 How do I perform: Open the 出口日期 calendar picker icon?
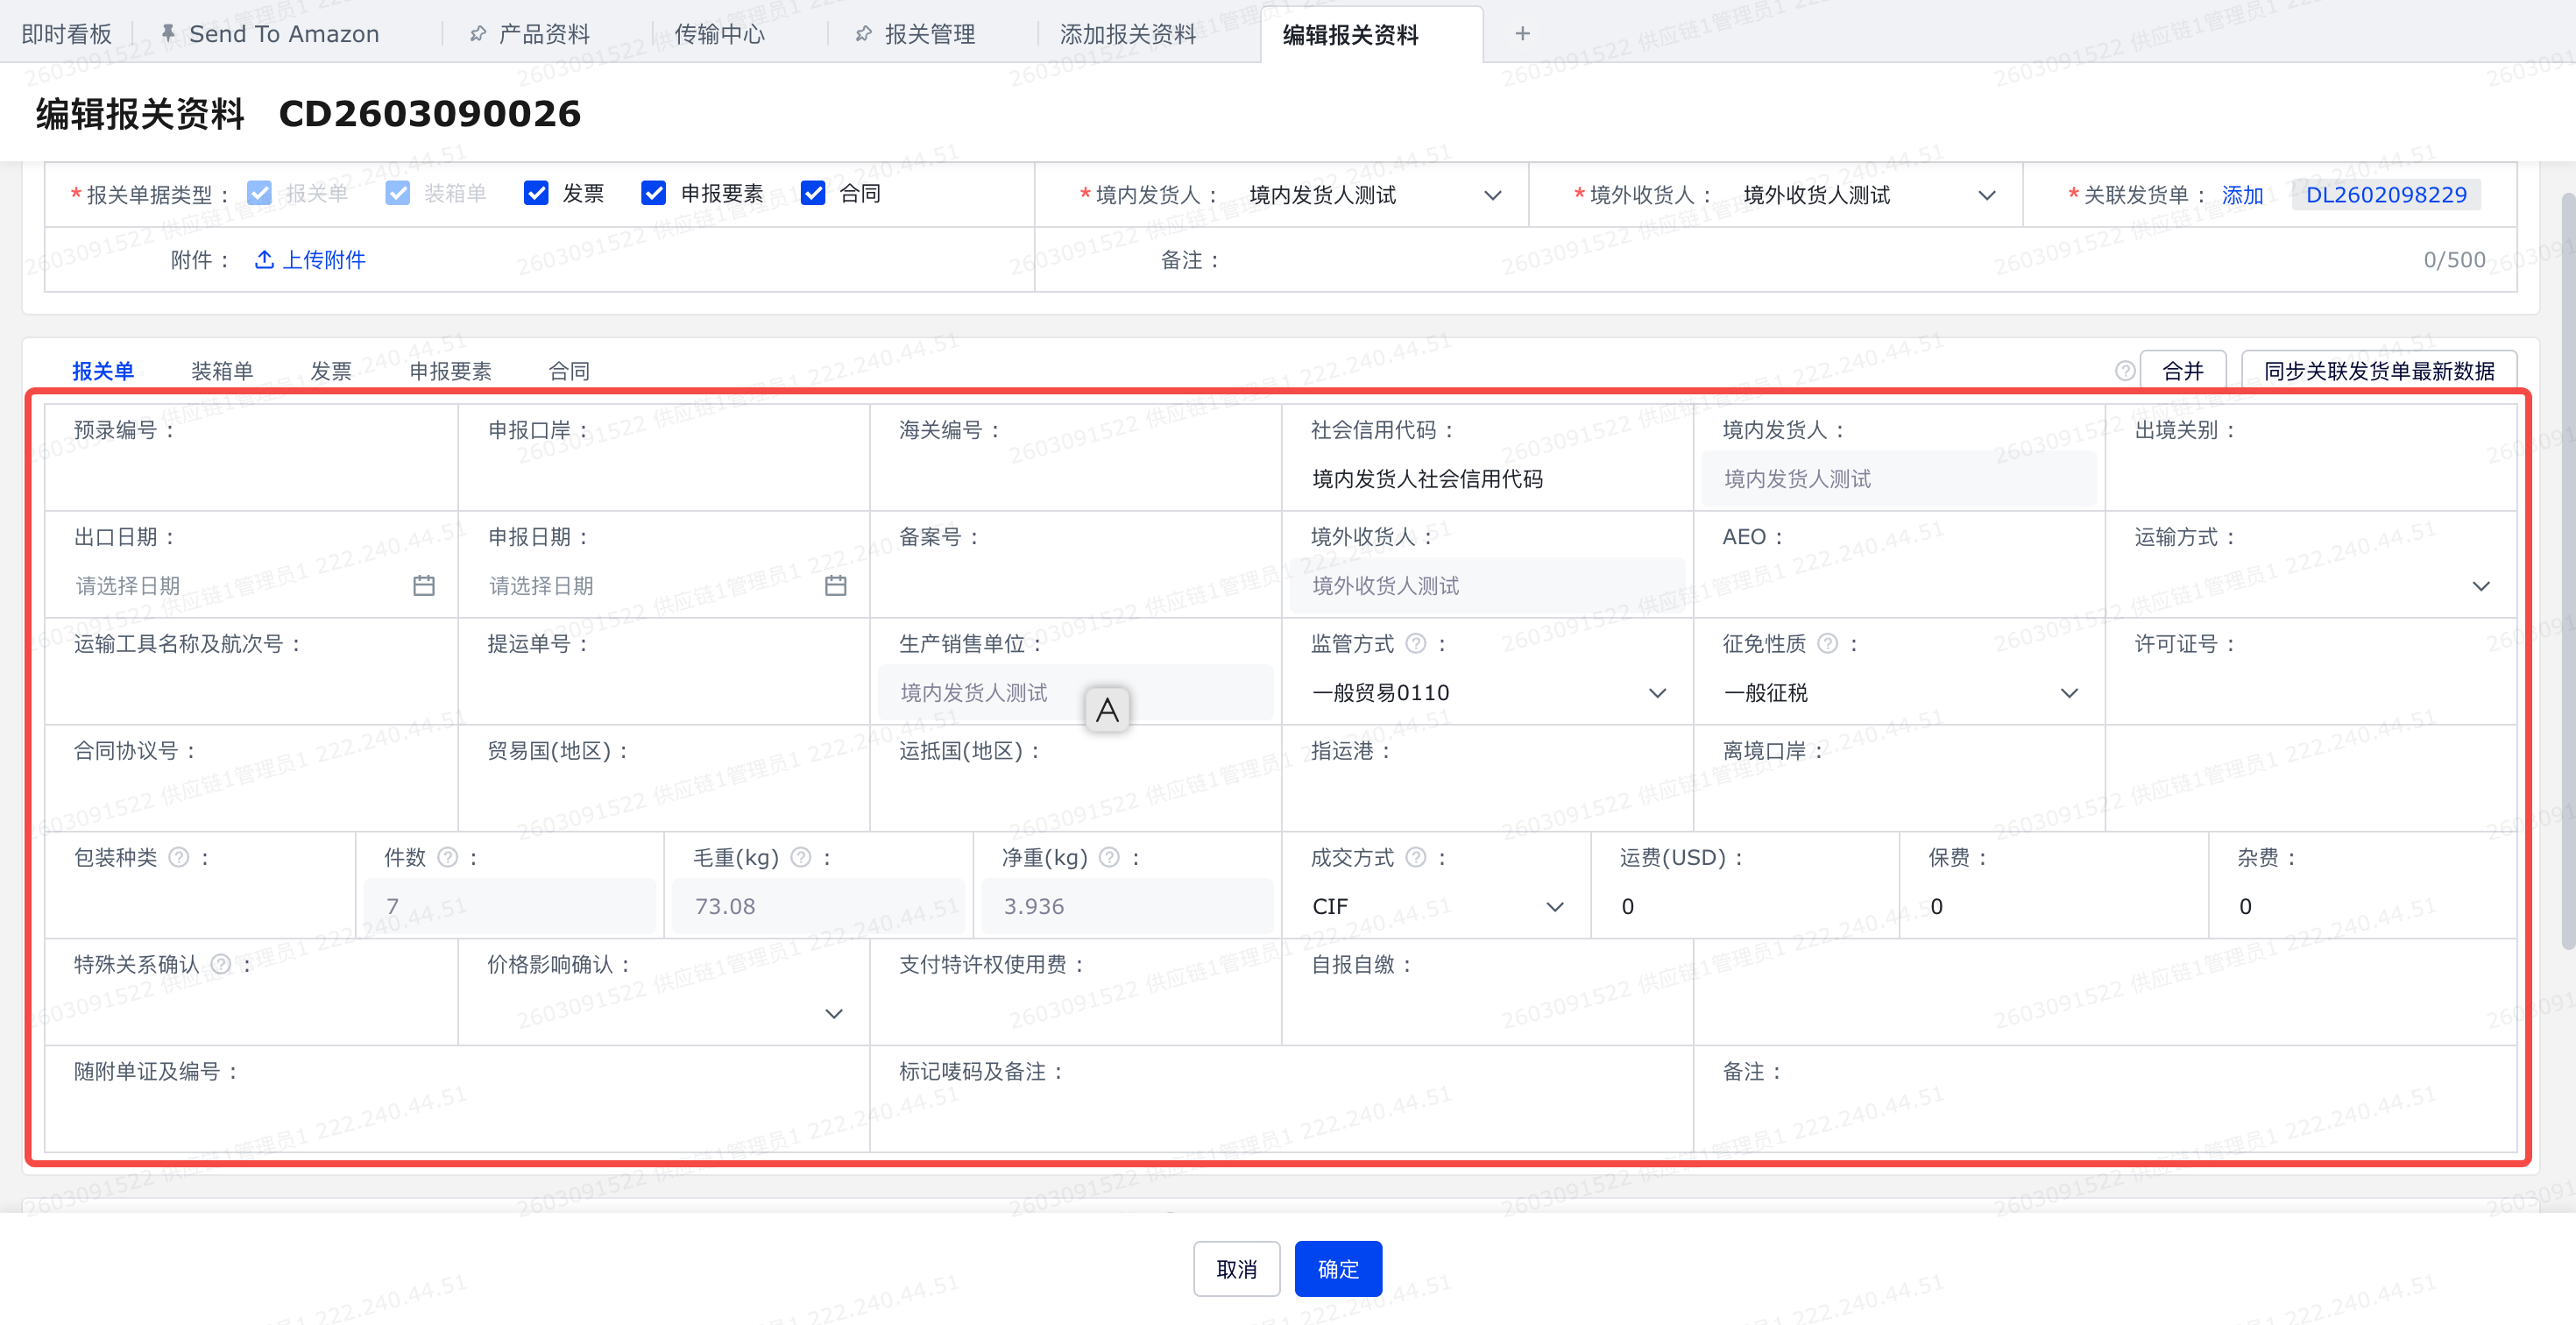tap(423, 586)
